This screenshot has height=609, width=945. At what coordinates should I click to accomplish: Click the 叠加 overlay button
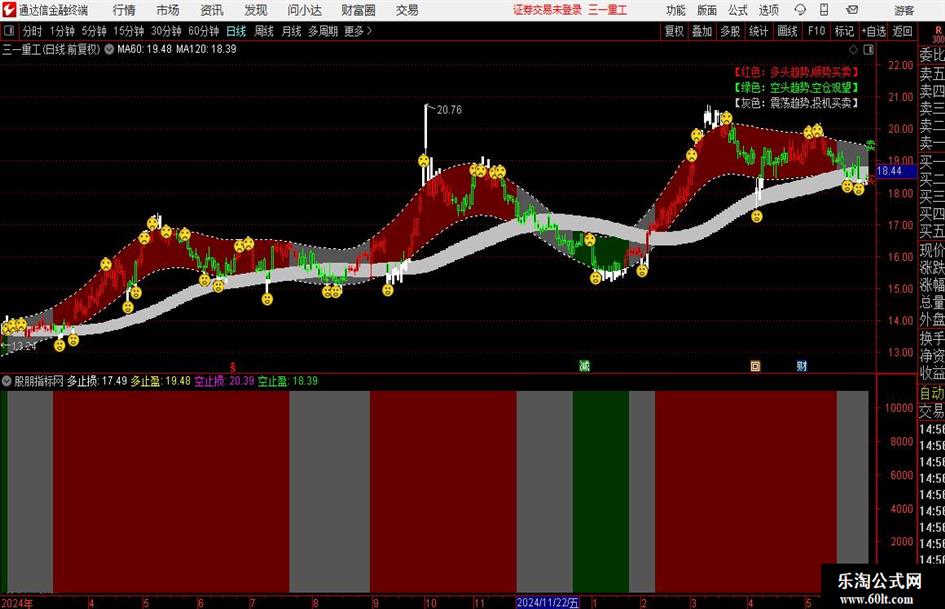(702, 31)
